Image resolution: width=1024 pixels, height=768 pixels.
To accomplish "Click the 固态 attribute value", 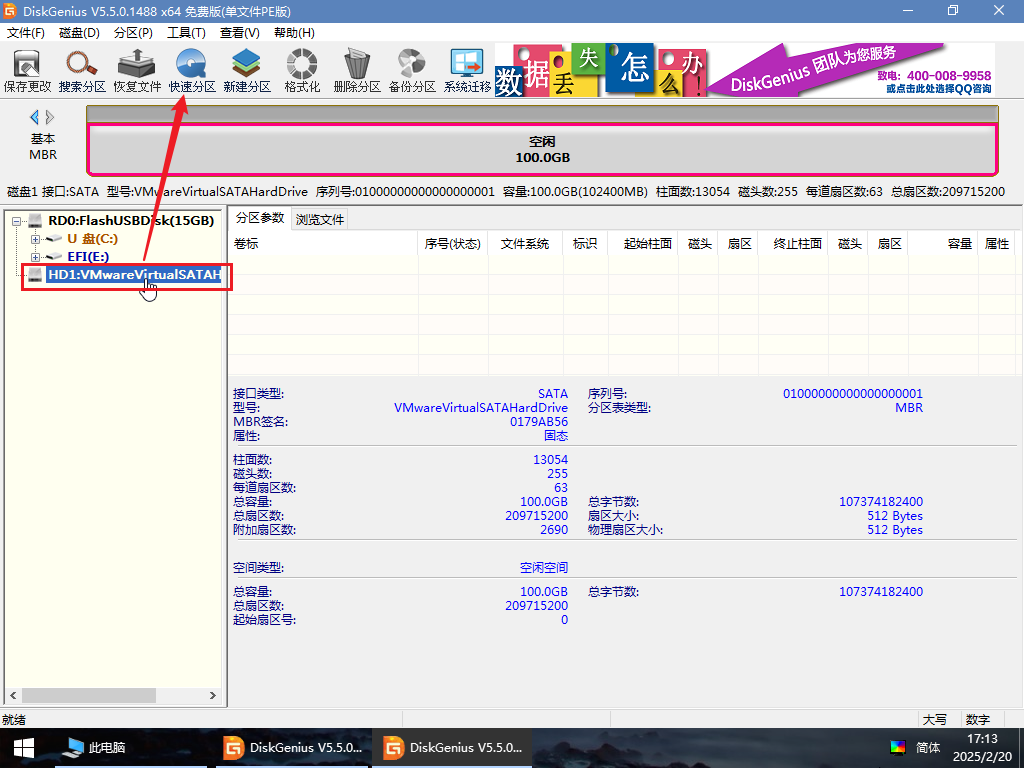I will 556,436.
